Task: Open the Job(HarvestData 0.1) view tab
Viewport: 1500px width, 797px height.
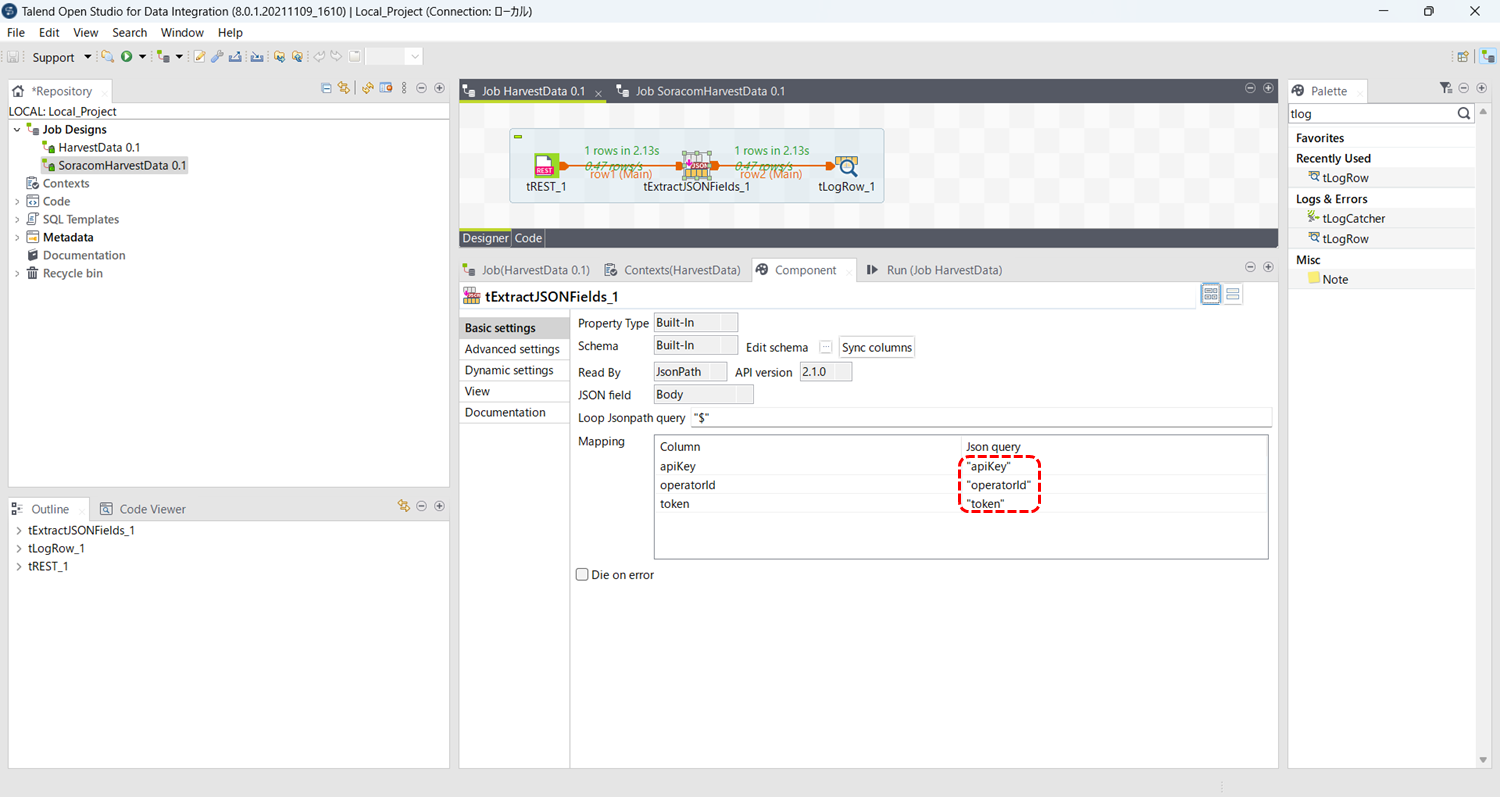Action: (x=526, y=270)
